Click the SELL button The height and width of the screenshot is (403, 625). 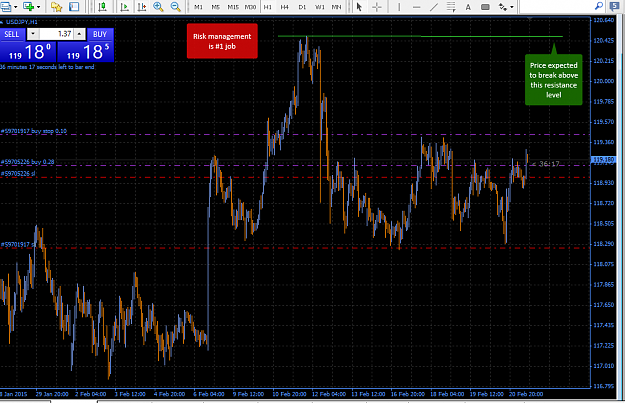(12, 34)
